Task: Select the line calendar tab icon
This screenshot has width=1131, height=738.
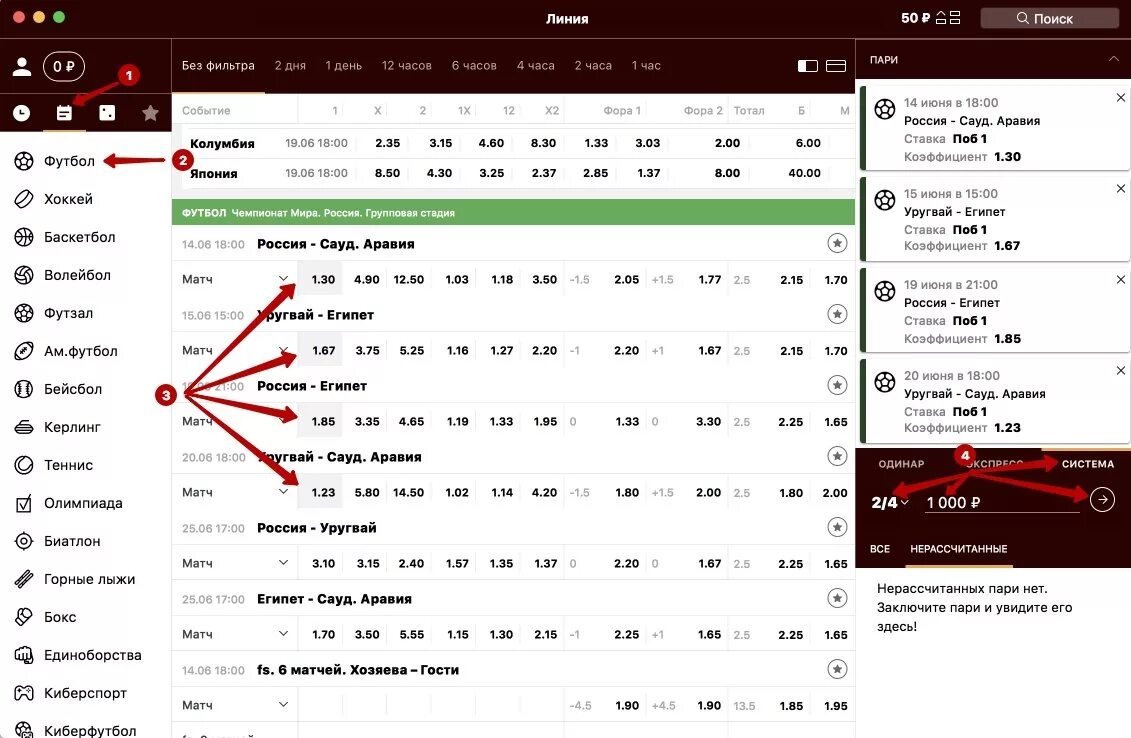Action: point(64,113)
